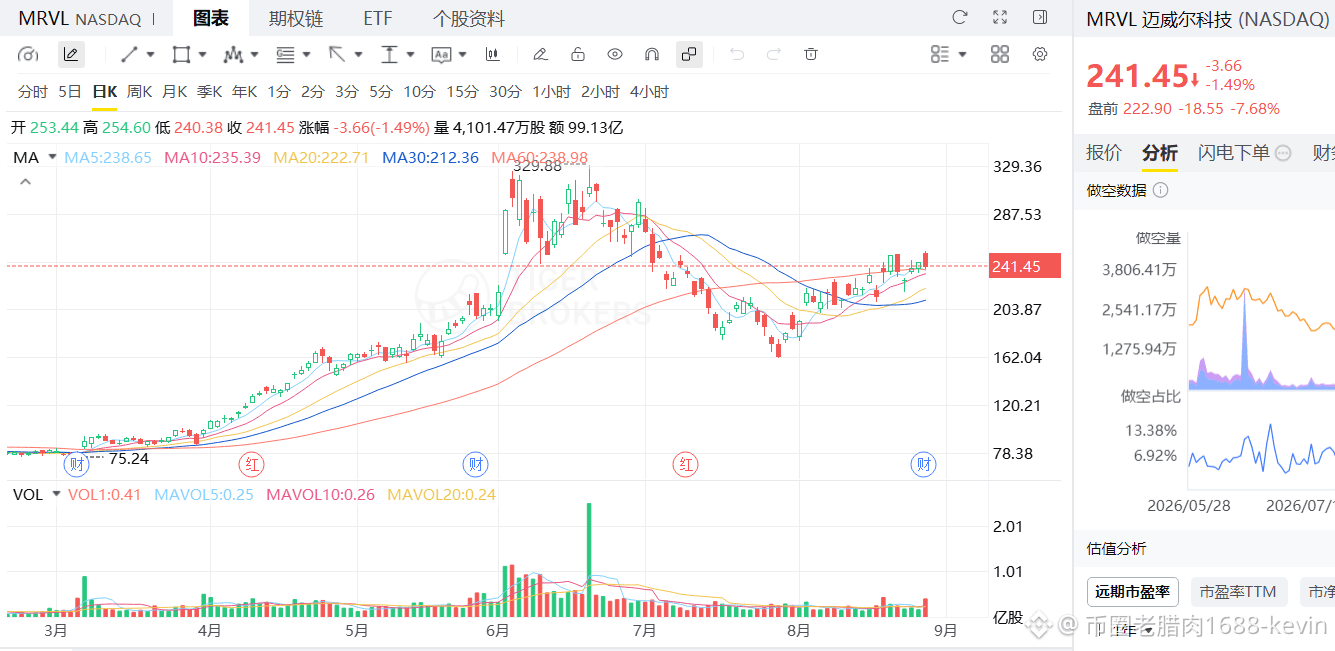Delete all drawings with the trash icon
Screen dimensions: 1335x651
point(811,54)
